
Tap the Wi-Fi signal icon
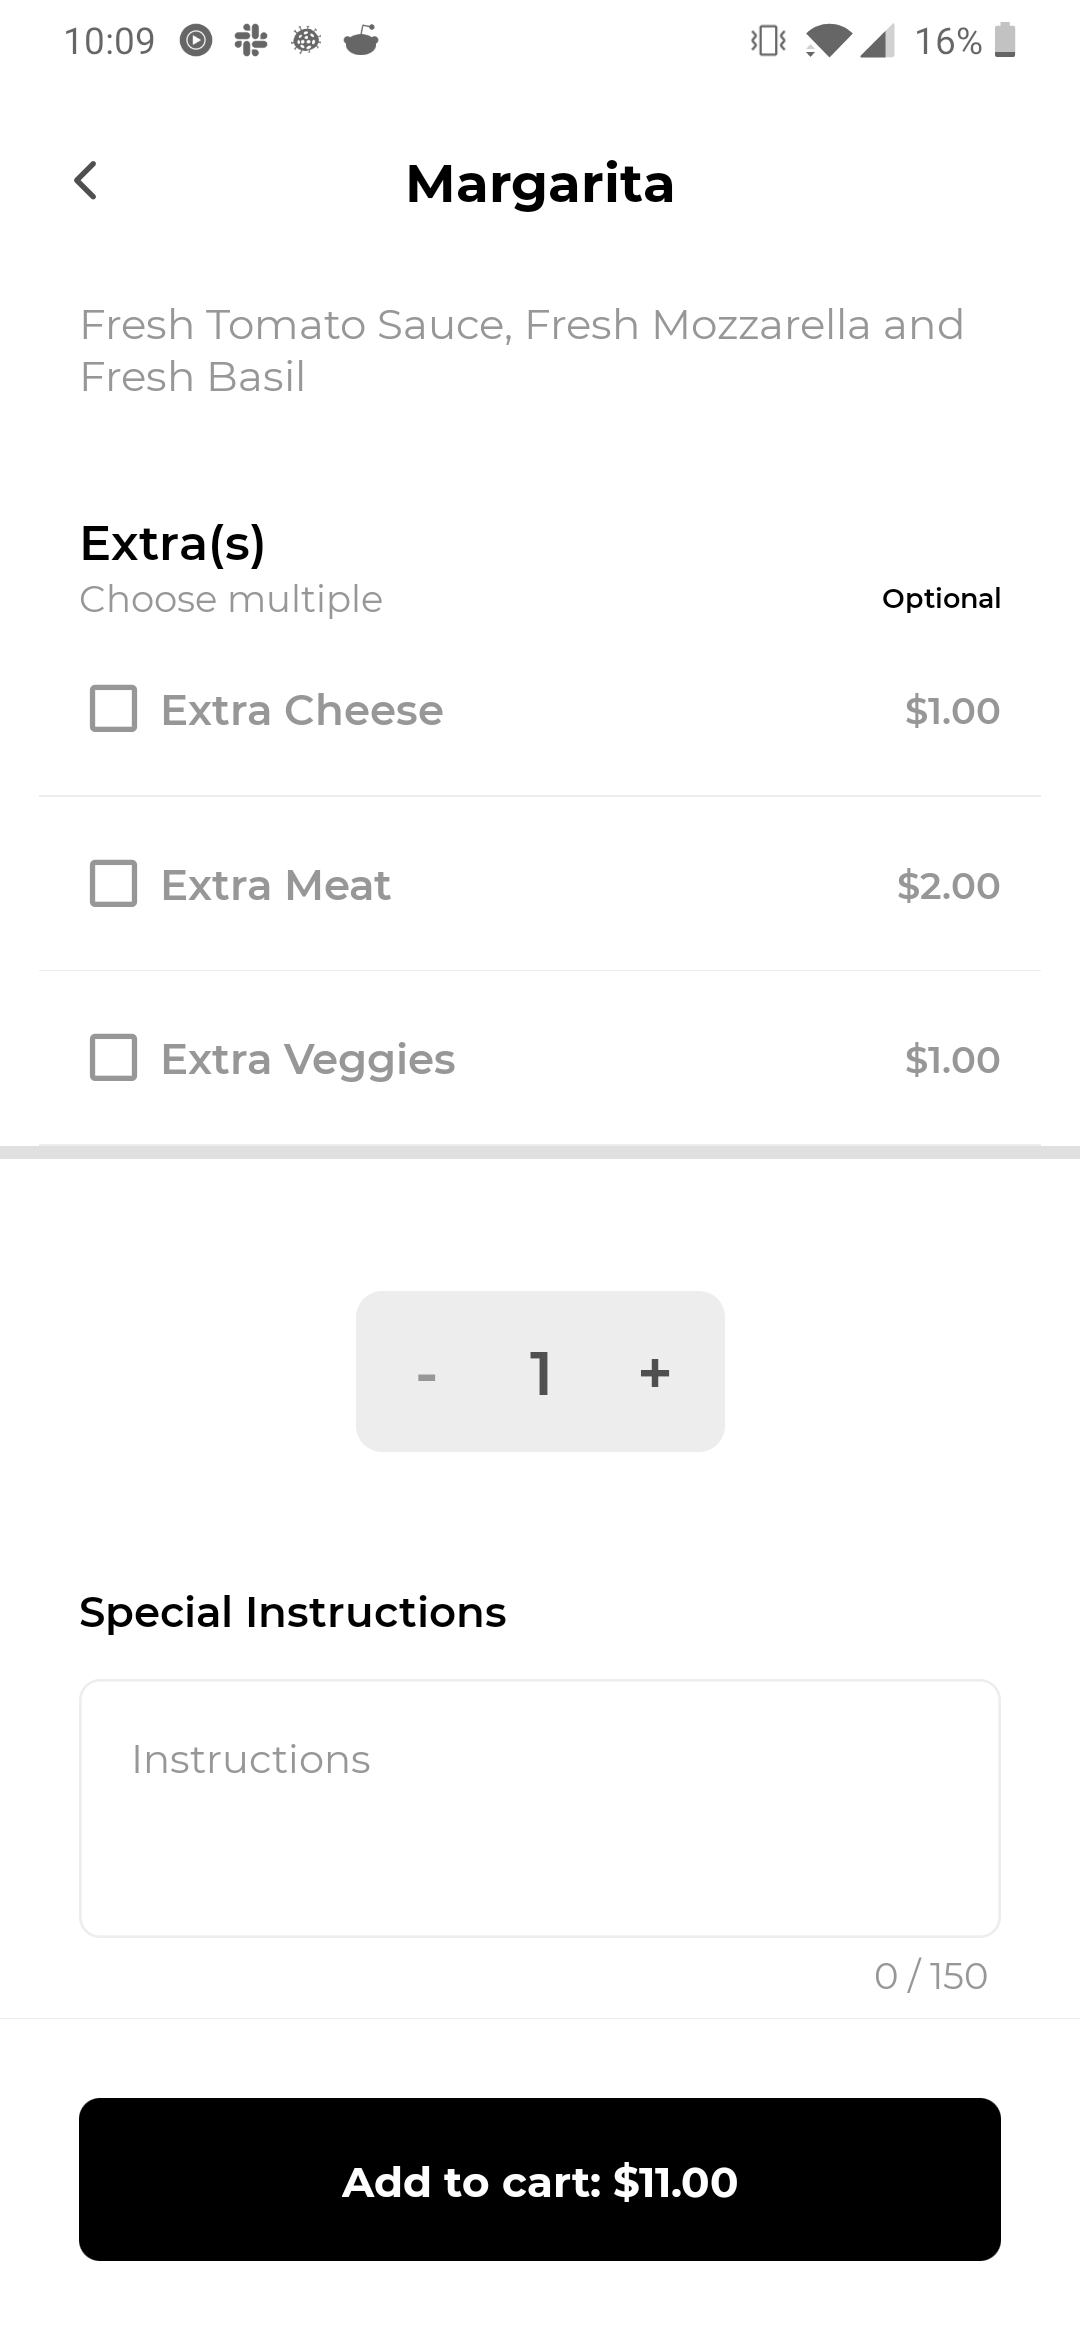[827, 41]
